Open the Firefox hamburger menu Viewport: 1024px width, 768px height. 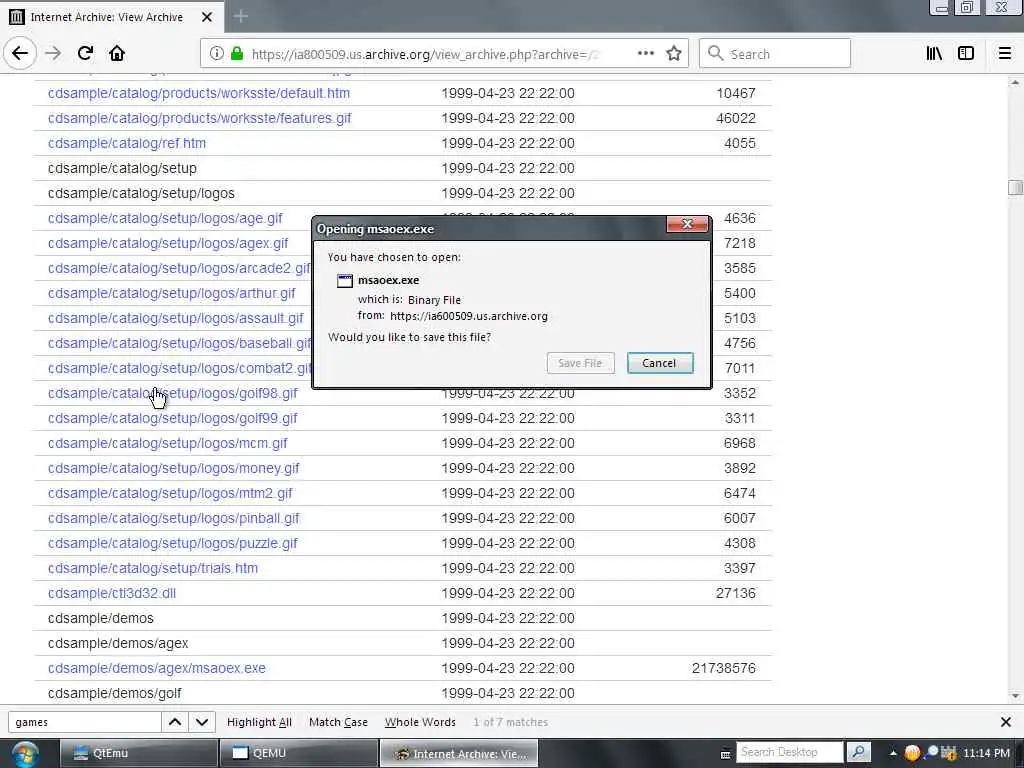click(x=1005, y=54)
